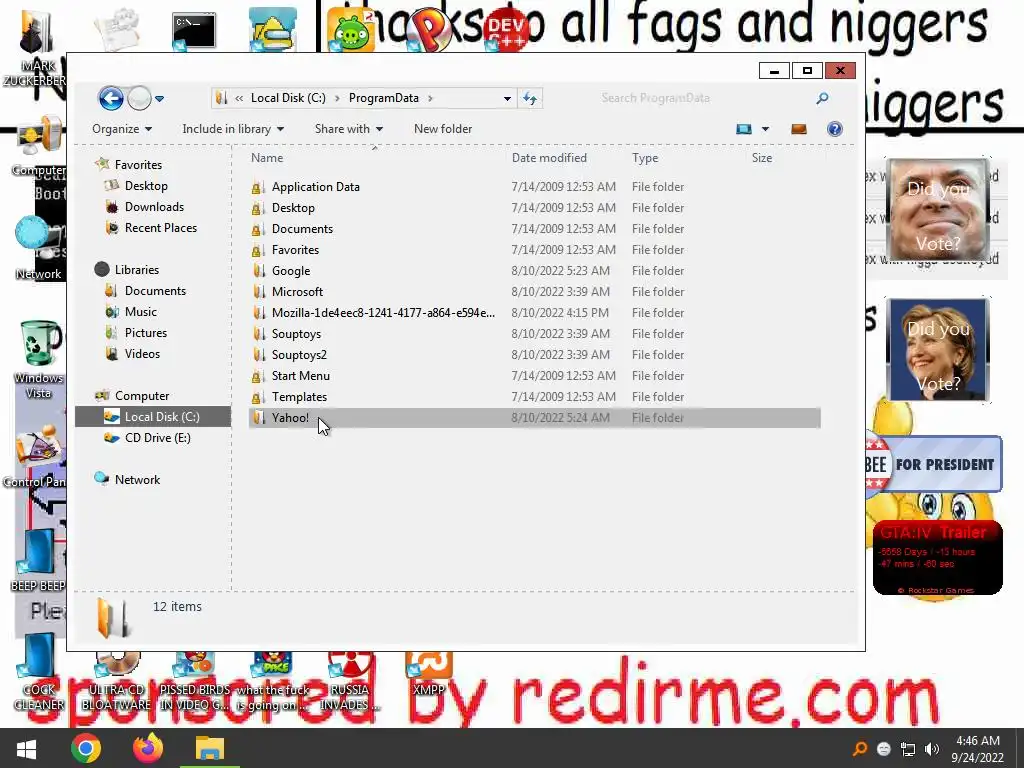1024x768 pixels.
Task: Open the address bar history dropdown arrow
Action: (x=507, y=99)
